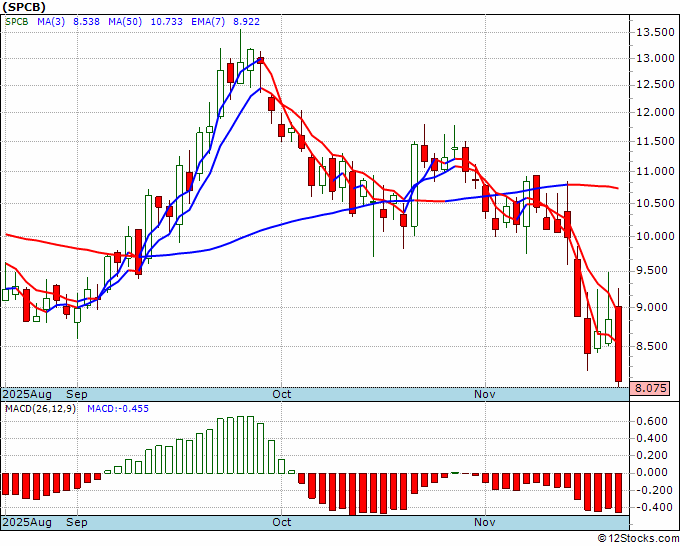680x546 pixels.
Task: Click the 12.000 price axis label
Action: point(655,113)
